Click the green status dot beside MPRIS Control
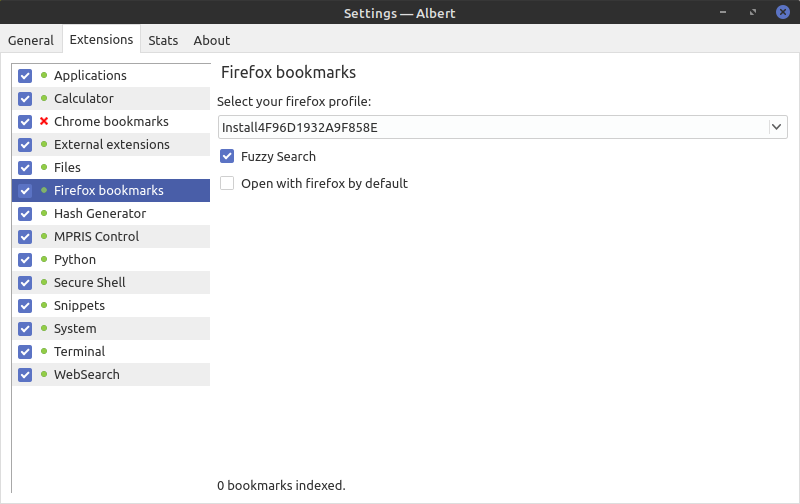The width and height of the screenshot is (800, 504). tap(44, 236)
